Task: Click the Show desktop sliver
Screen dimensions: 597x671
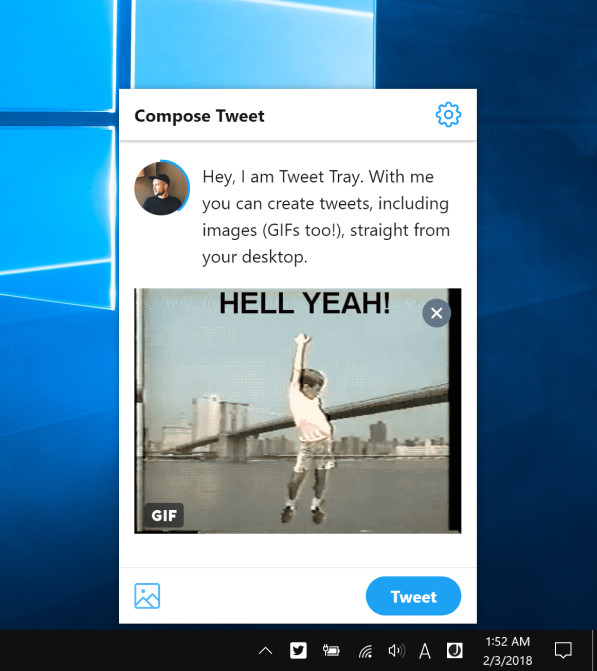Action: pos(594,650)
